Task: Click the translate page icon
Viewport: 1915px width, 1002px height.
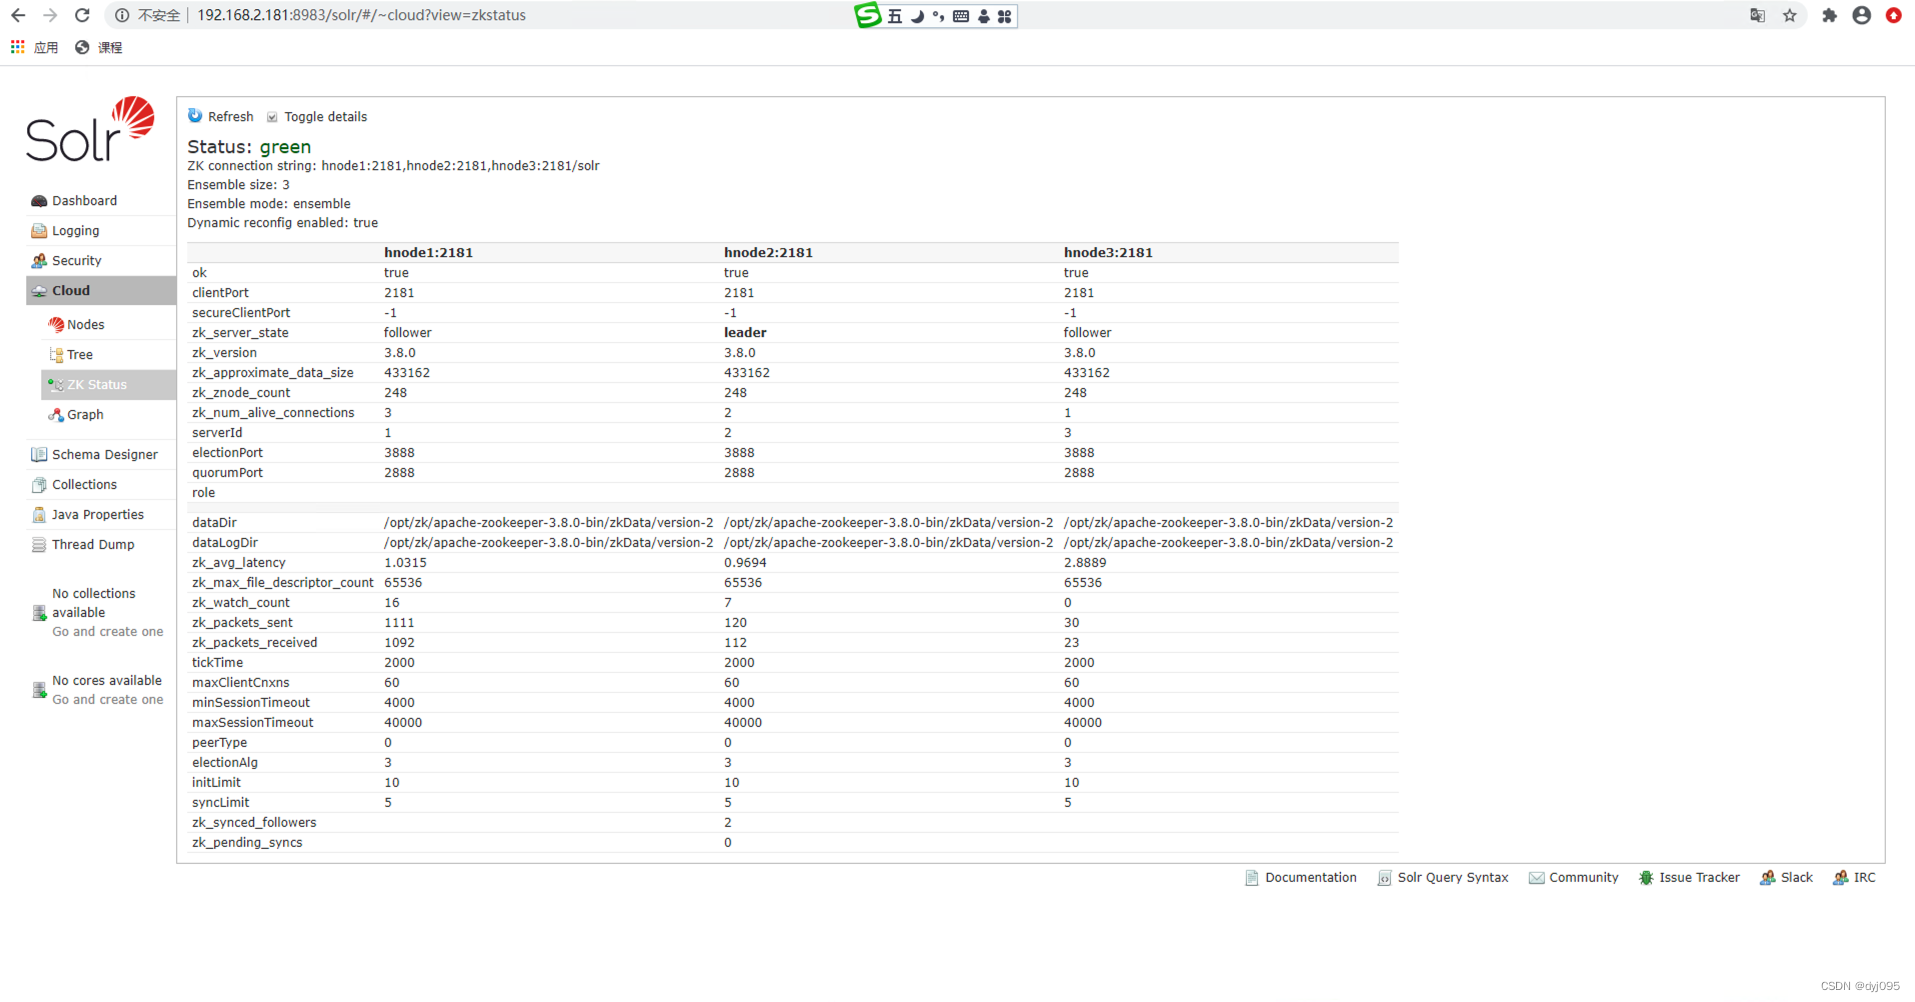Action: coord(1757,15)
